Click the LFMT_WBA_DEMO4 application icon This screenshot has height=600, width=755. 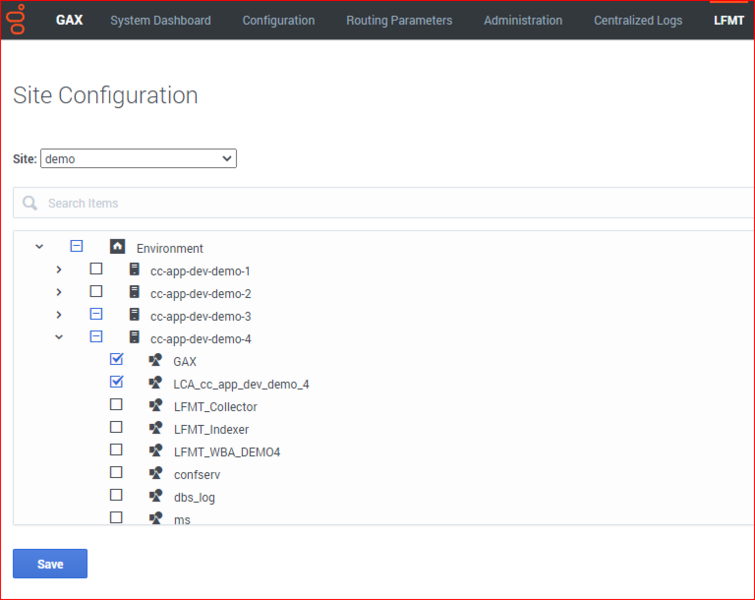155,450
